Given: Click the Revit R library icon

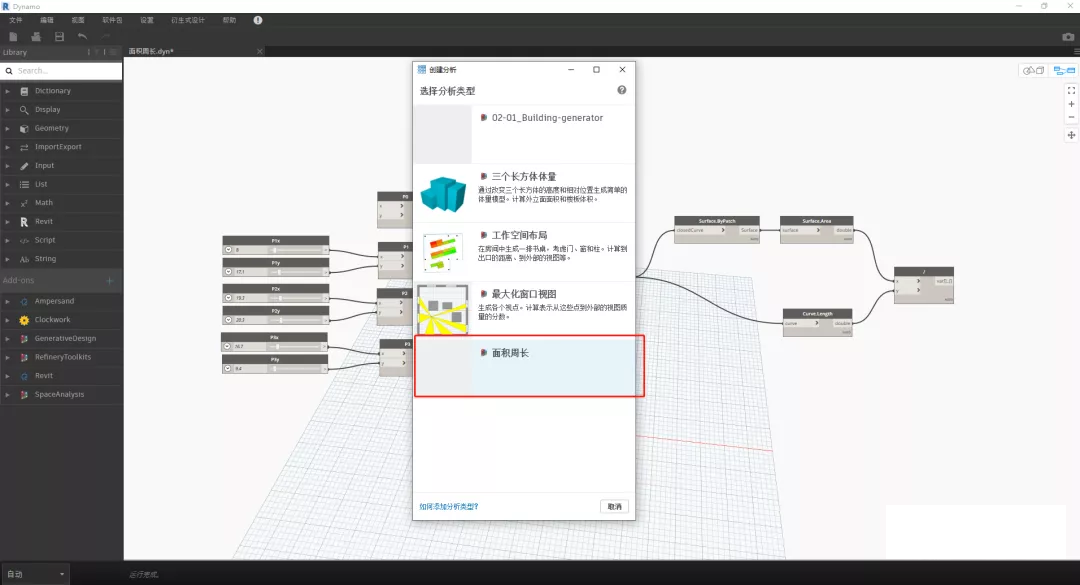Looking at the screenshot, I should pos(24,222).
